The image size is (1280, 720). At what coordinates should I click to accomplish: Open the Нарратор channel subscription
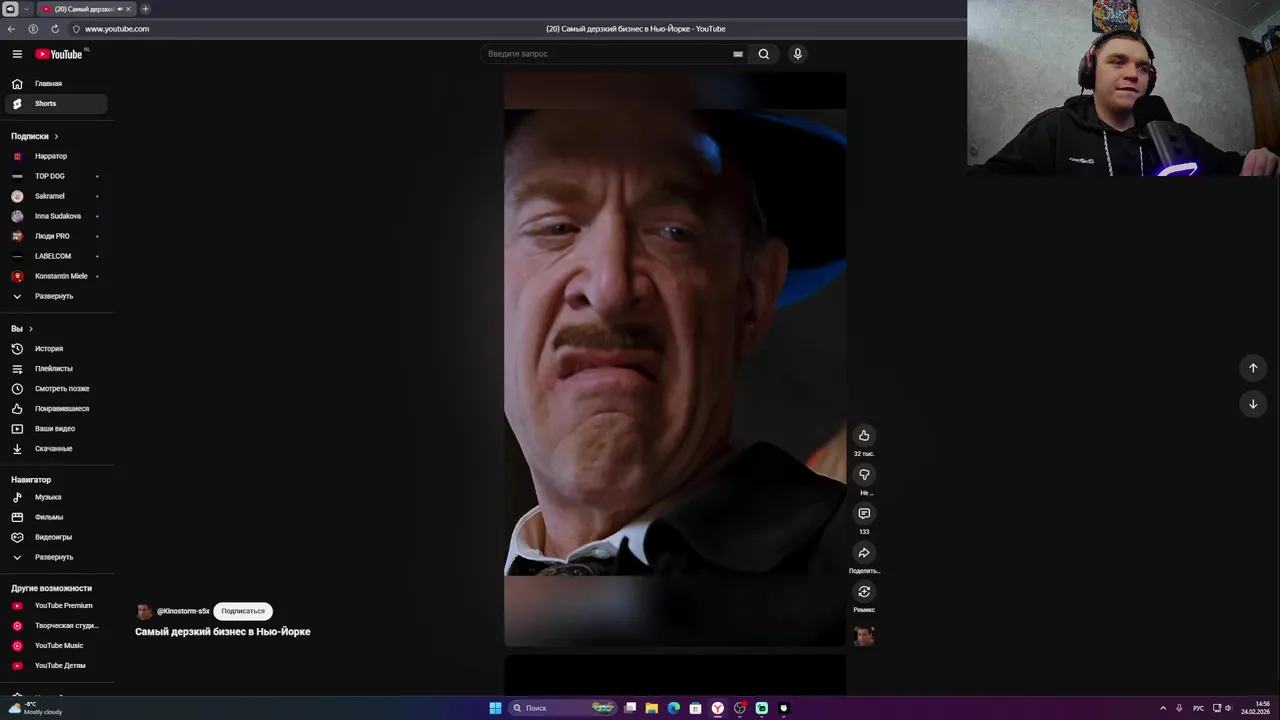pos(56,156)
